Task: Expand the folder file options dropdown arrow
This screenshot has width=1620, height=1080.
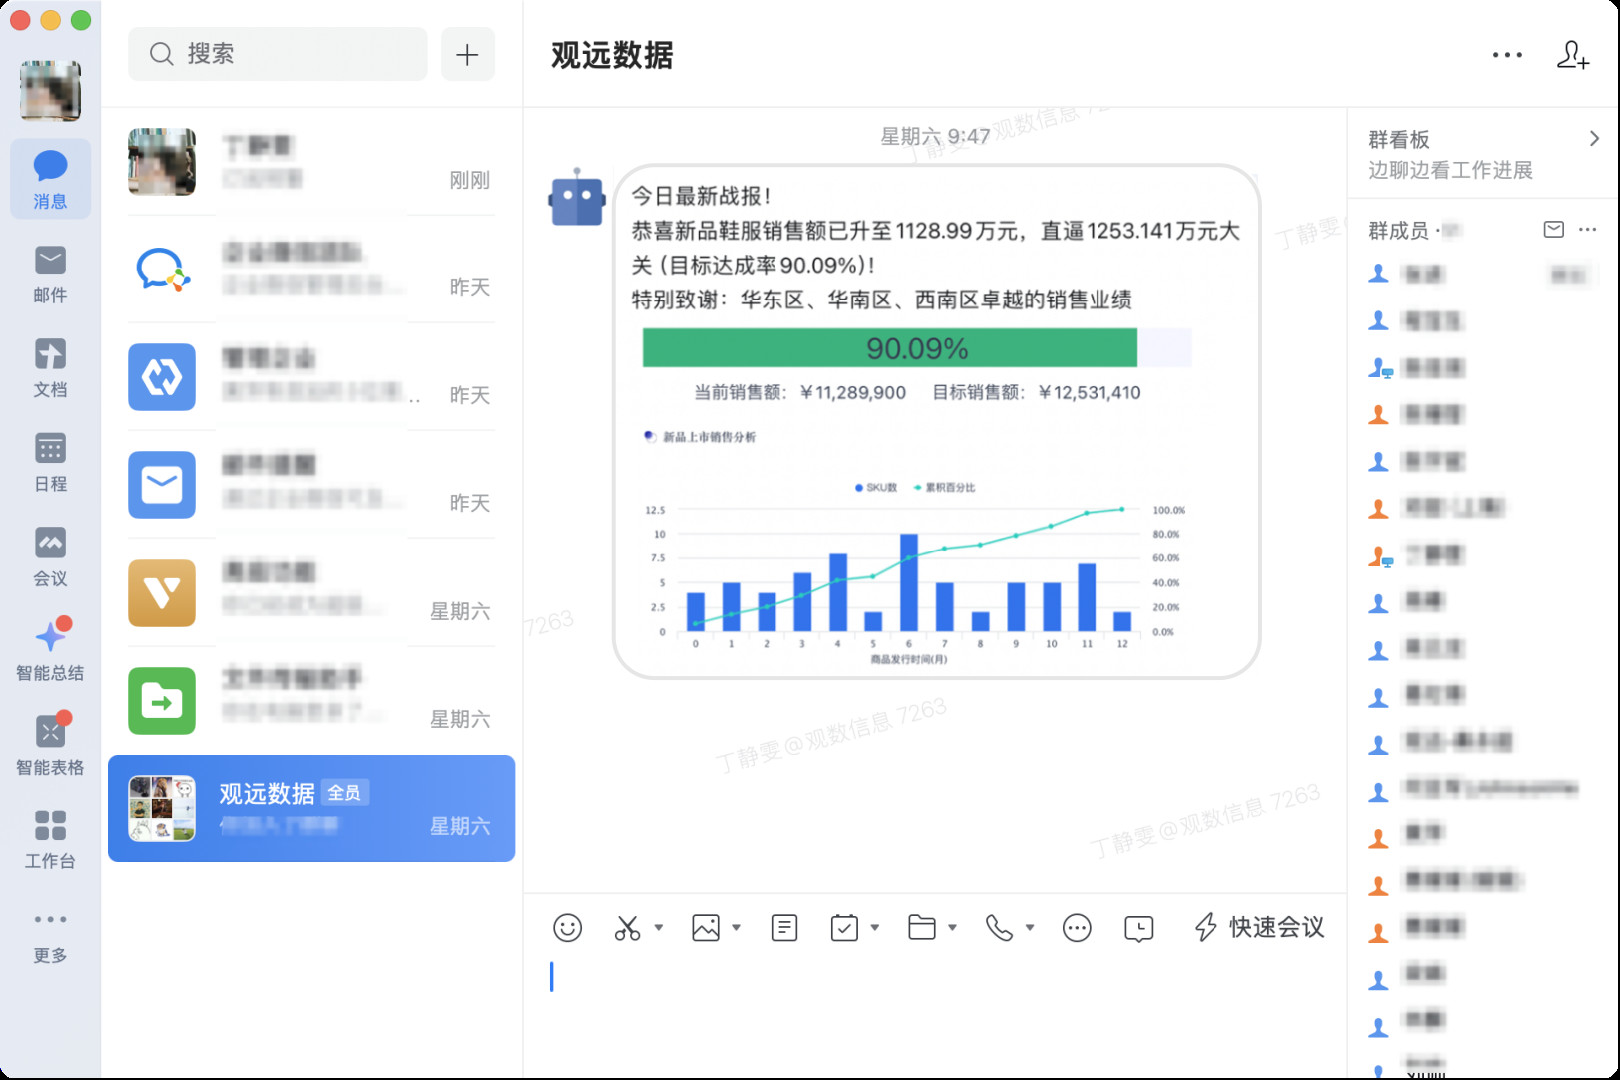Action: coord(952,928)
